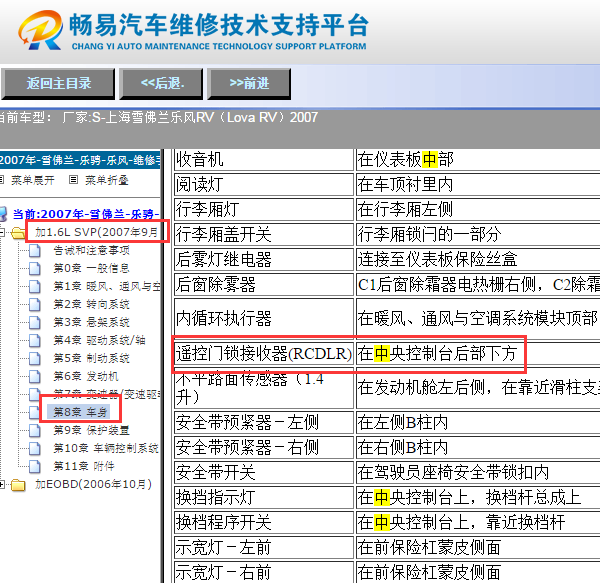Click the 行李厢灯 table cell
The width and height of the screenshot is (600, 583).
264,209
